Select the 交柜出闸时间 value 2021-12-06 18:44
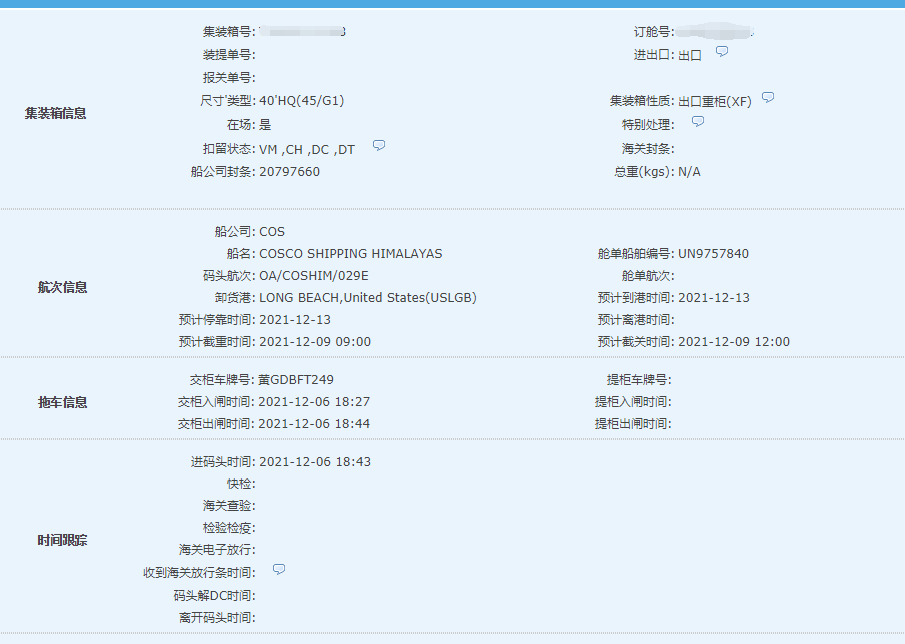Viewport: 905px width, 644px height. click(x=314, y=424)
